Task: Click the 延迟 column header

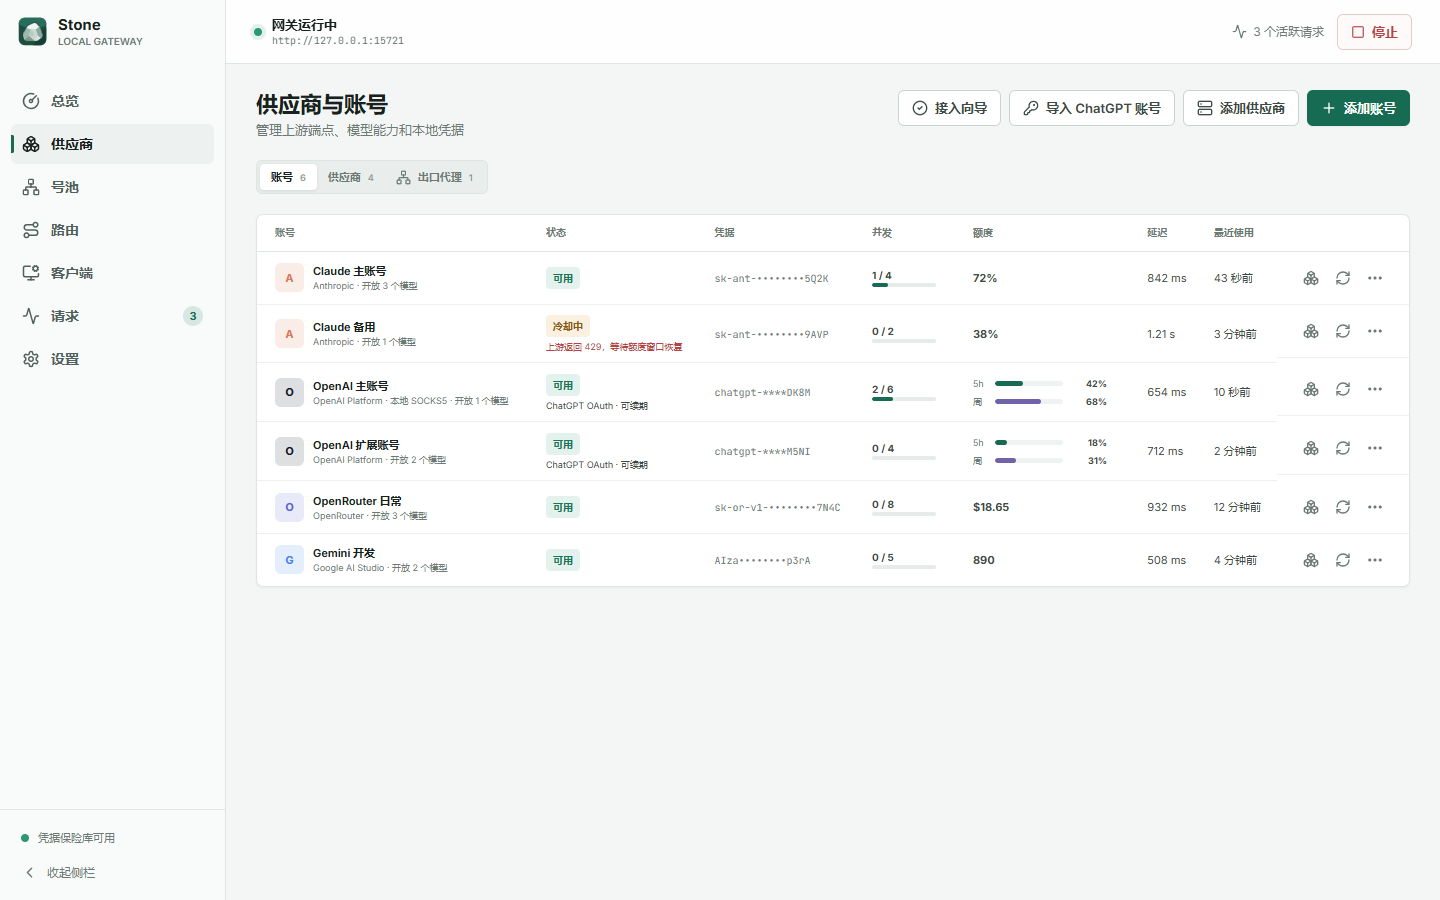Action: coord(1157,233)
